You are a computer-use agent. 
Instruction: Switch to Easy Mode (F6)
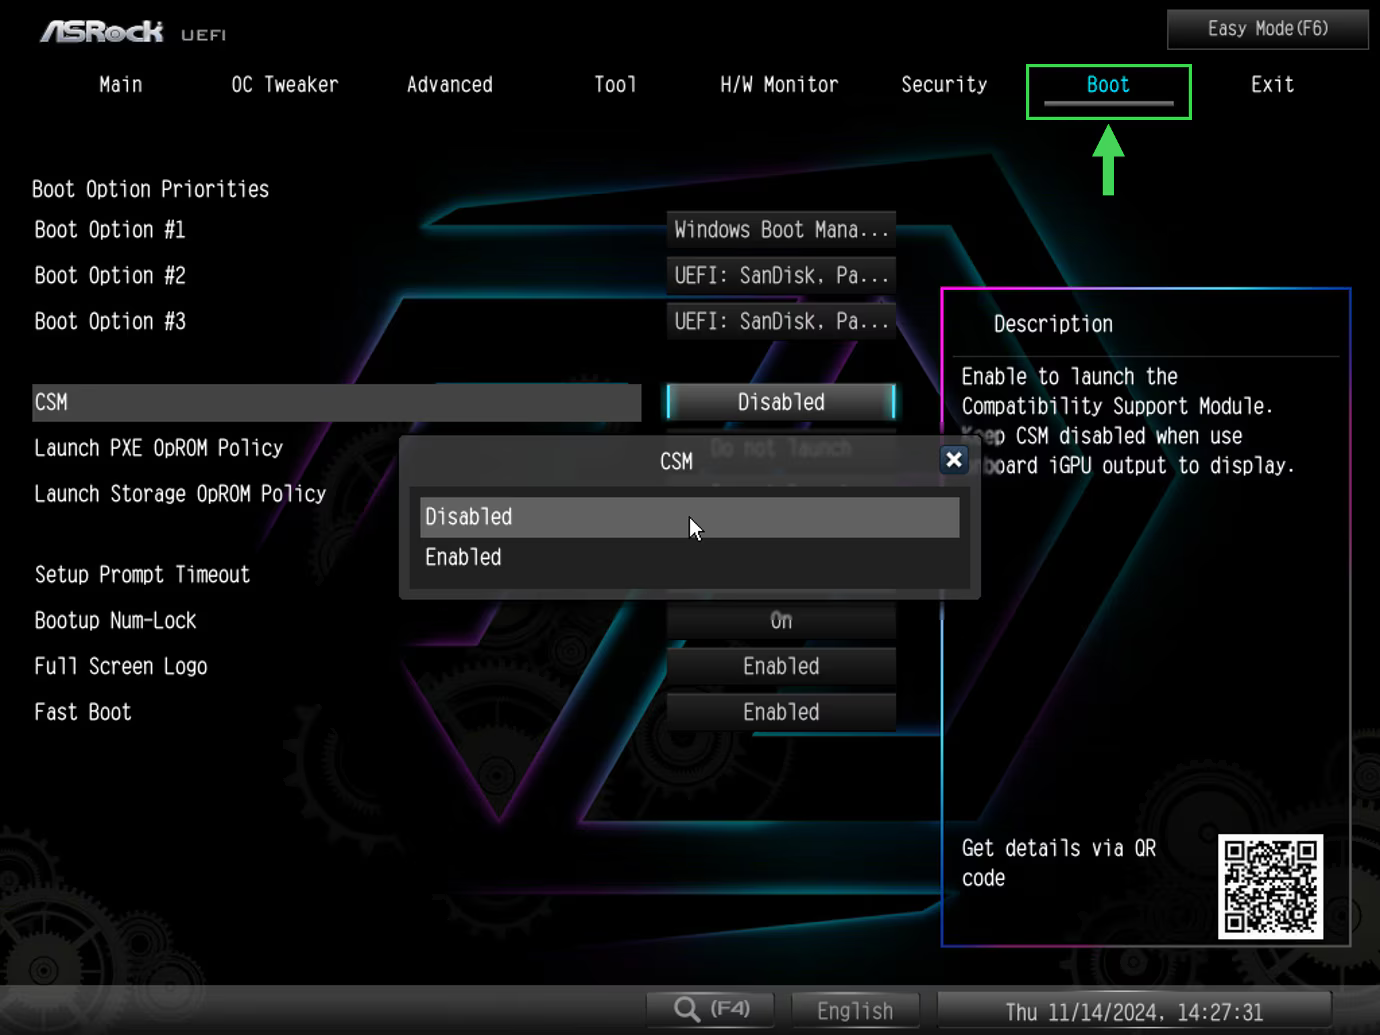pos(1267,29)
